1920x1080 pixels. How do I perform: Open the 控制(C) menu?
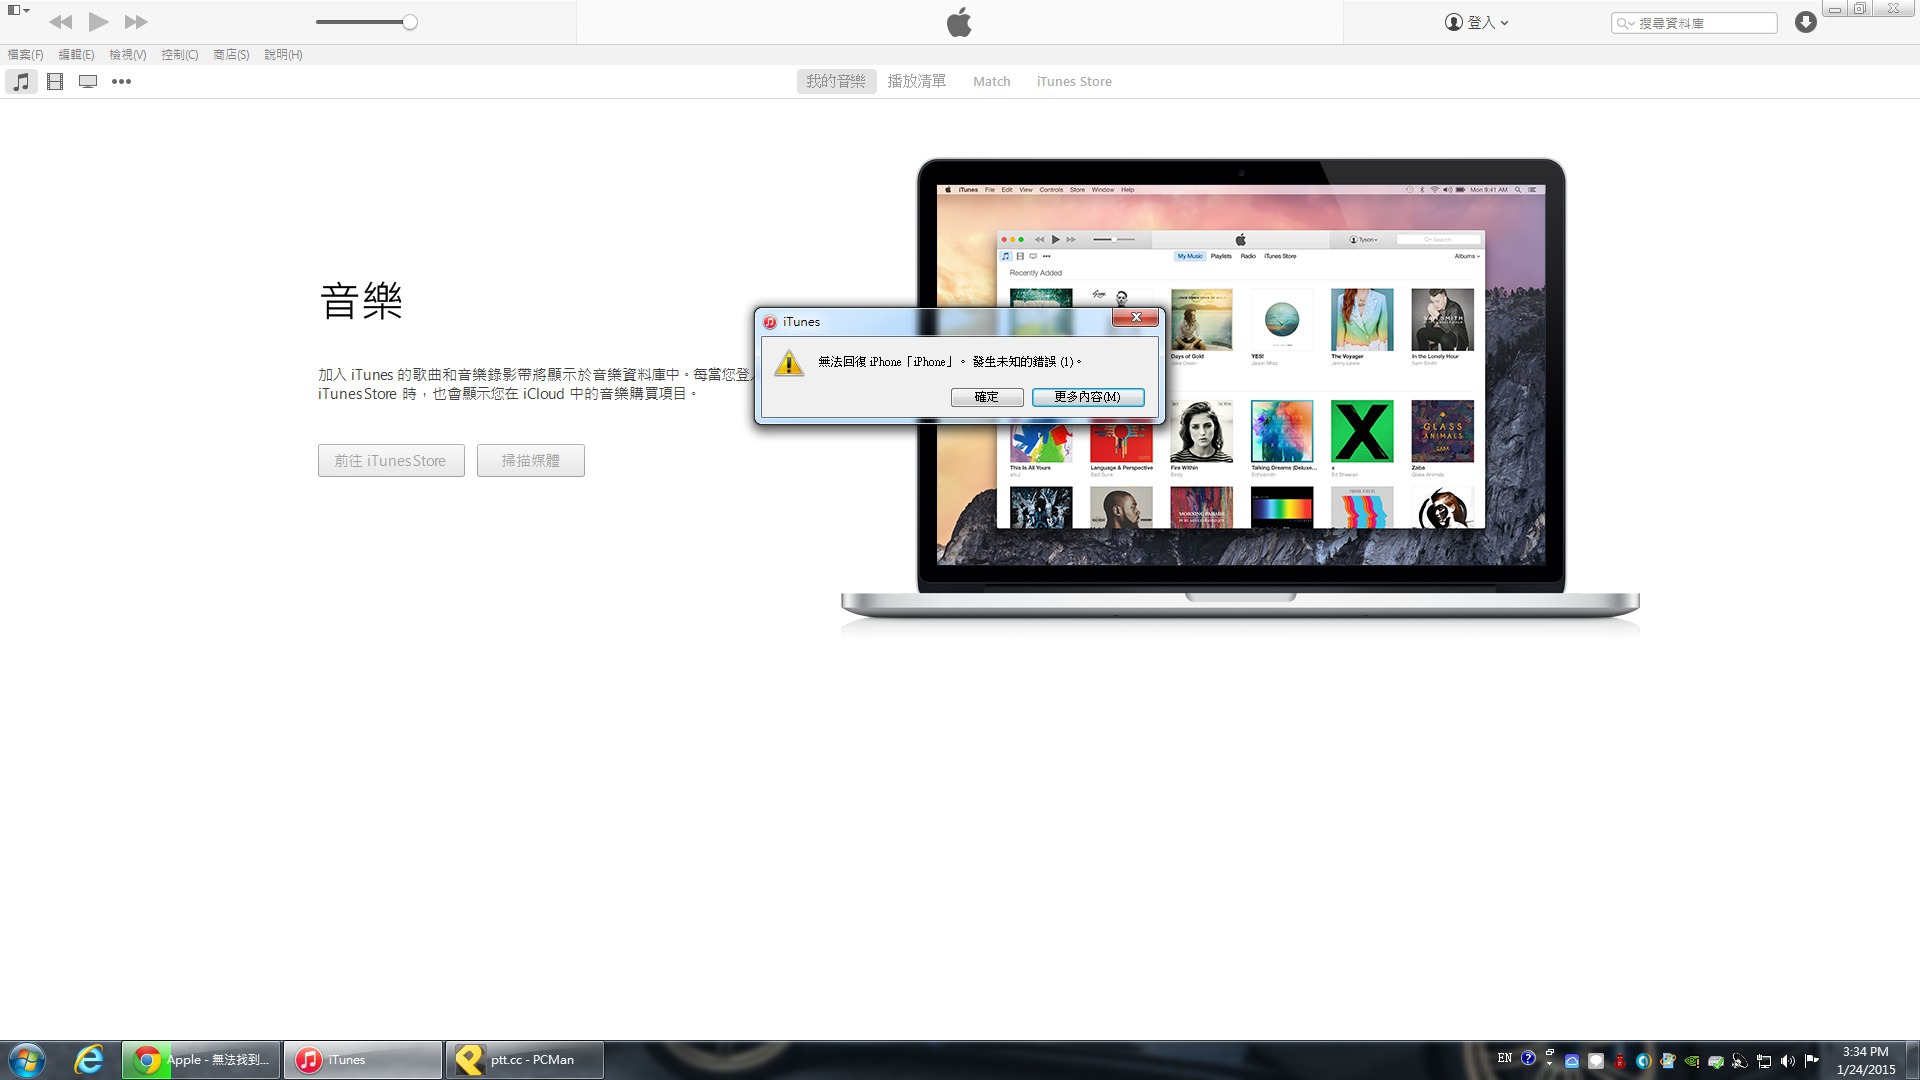(180, 55)
